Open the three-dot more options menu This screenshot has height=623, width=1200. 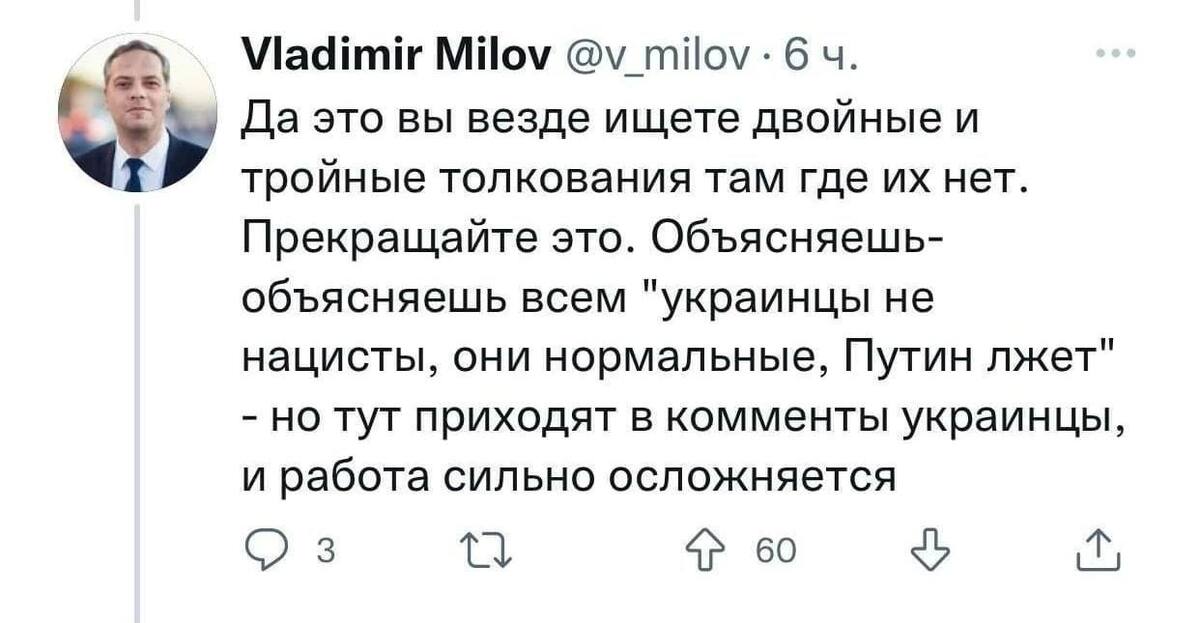[x=1115, y=54]
